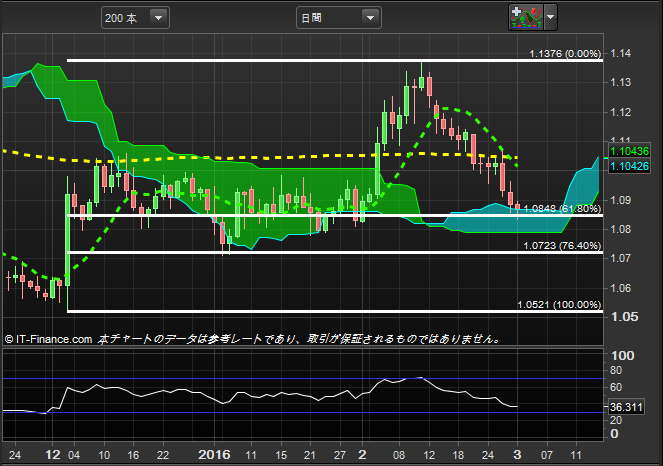The height and width of the screenshot is (466, 663).
Task: Click the IT-Finance.com copyright text
Action: (48, 339)
